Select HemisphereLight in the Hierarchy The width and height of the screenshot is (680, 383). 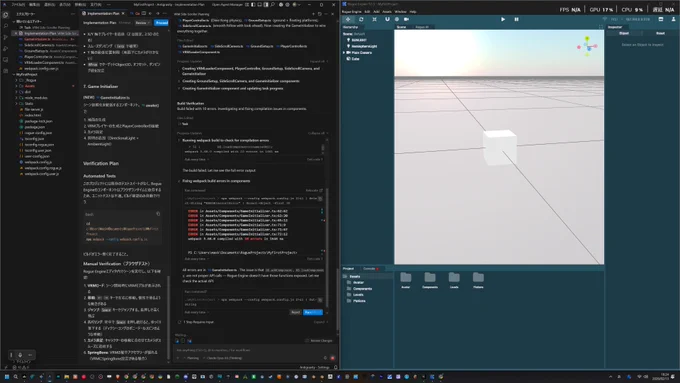pyautogui.click(x=364, y=46)
